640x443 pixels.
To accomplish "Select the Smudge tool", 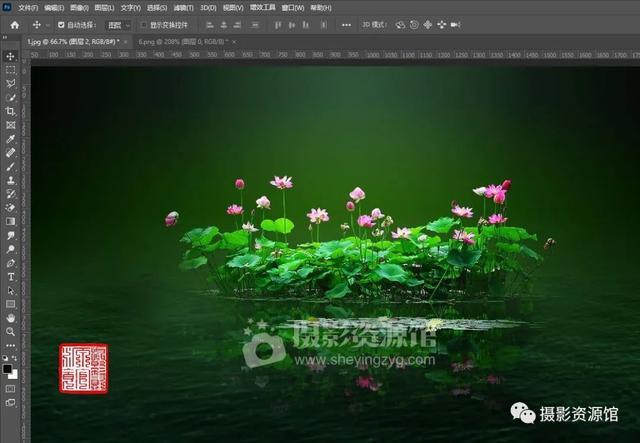I will tap(11, 235).
